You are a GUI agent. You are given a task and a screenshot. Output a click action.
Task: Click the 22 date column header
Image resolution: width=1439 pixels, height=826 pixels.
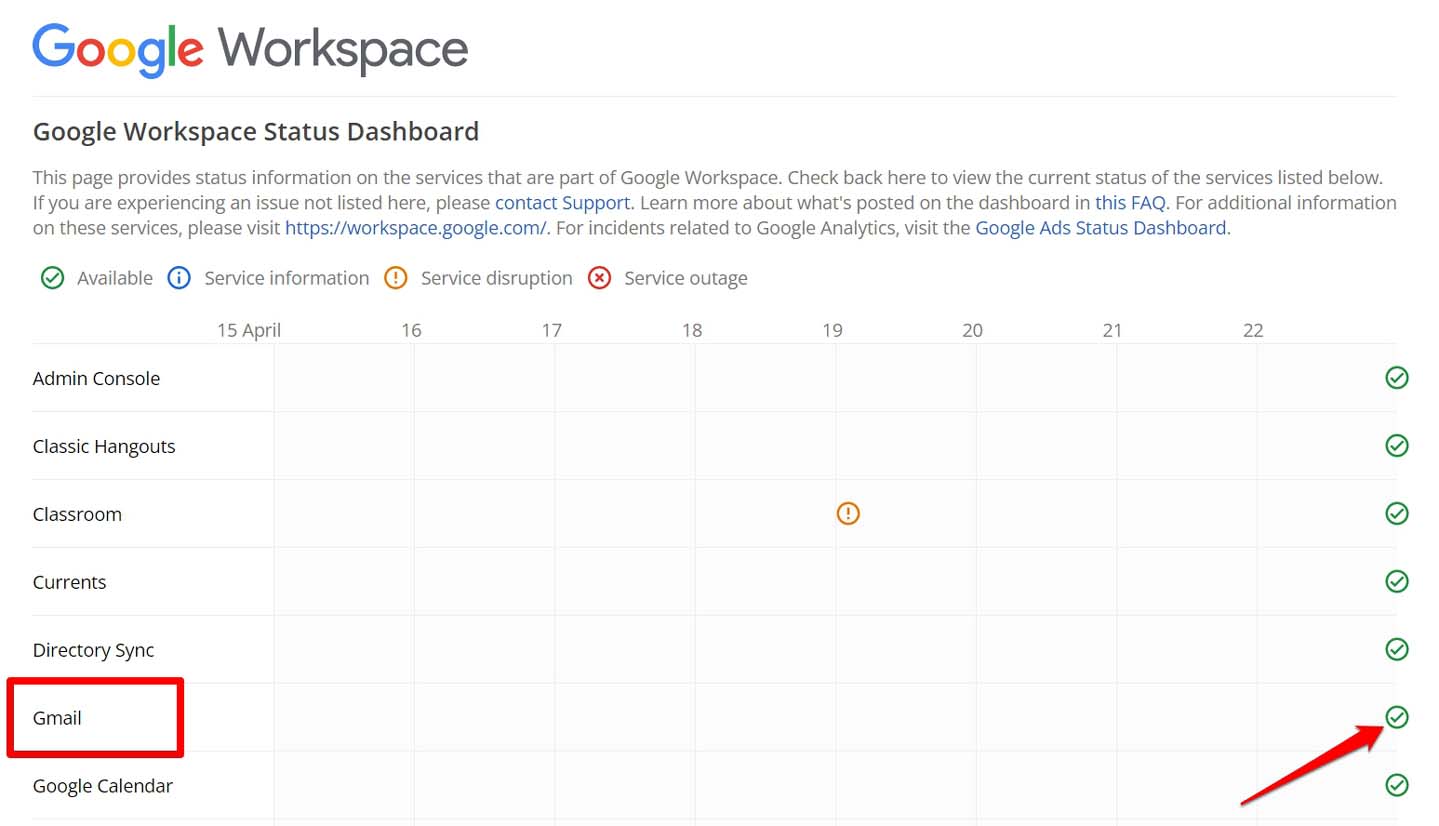pyautogui.click(x=1253, y=330)
